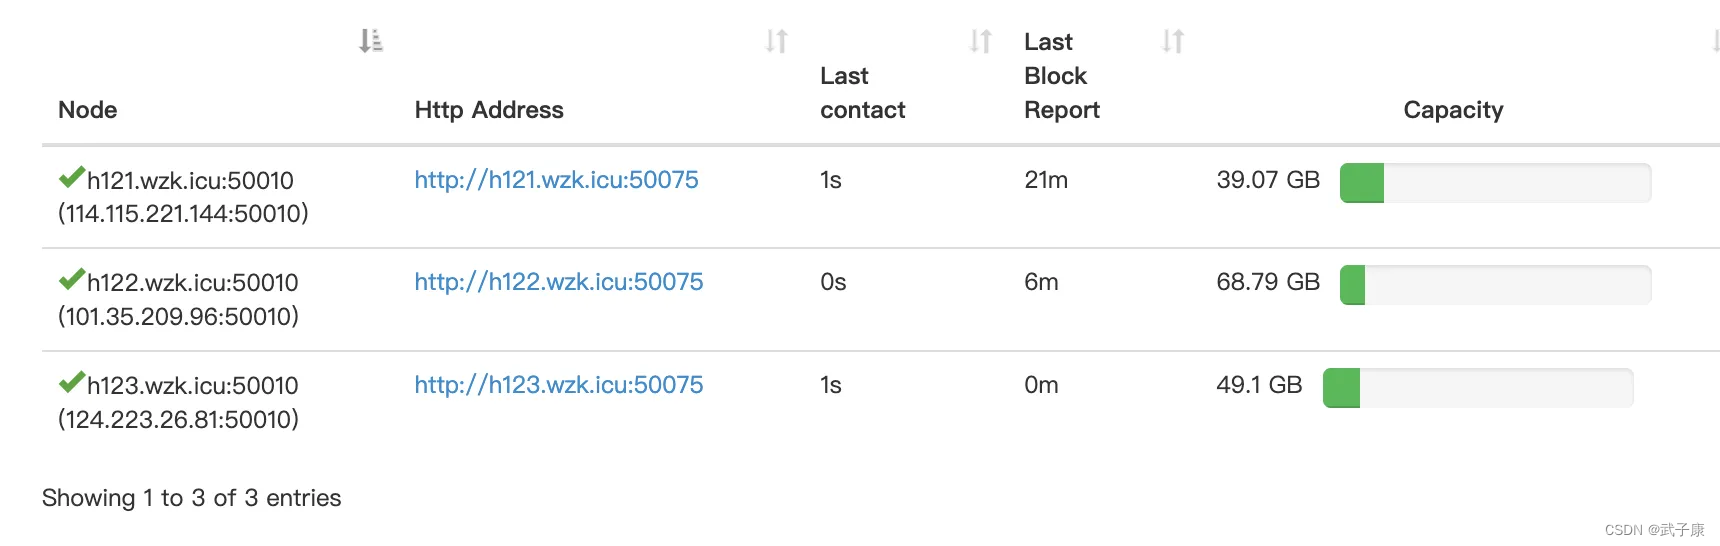Image resolution: width=1720 pixels, height=546 pixels.
Task: Click the Last contact column header
Action: click(862, 93)
